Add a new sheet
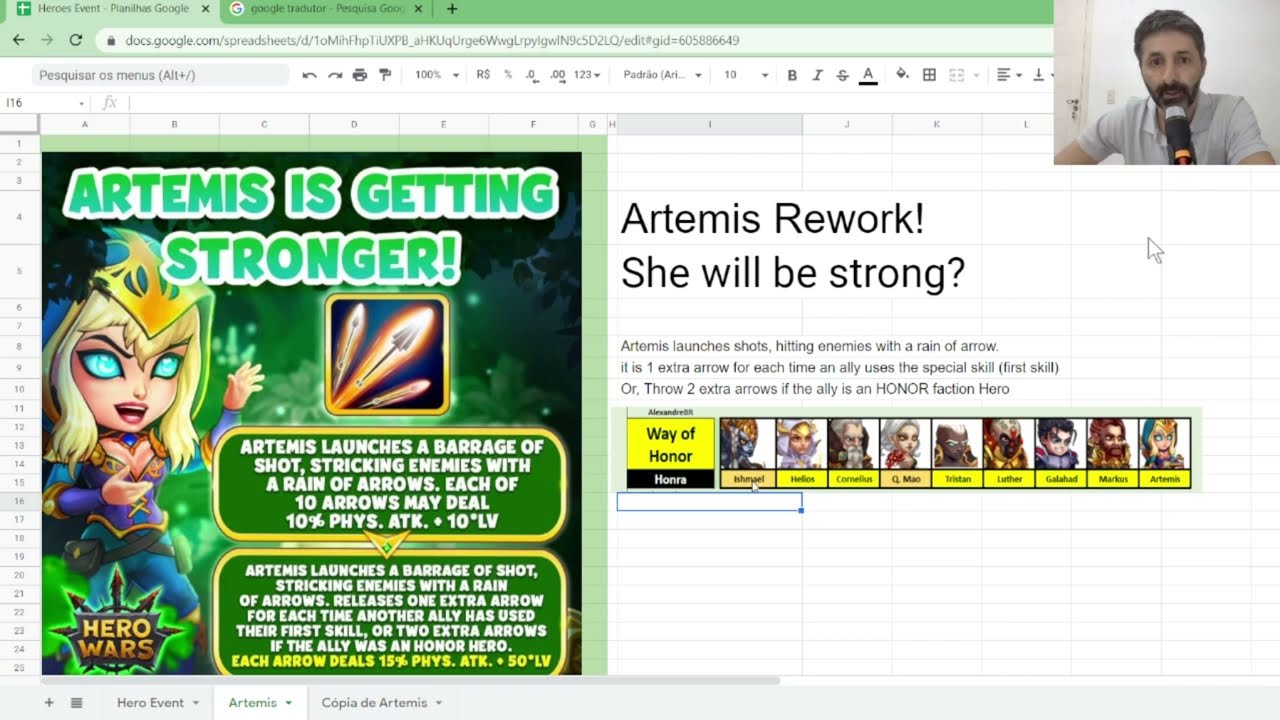The image size is (1280, 720). pos(48,703)
